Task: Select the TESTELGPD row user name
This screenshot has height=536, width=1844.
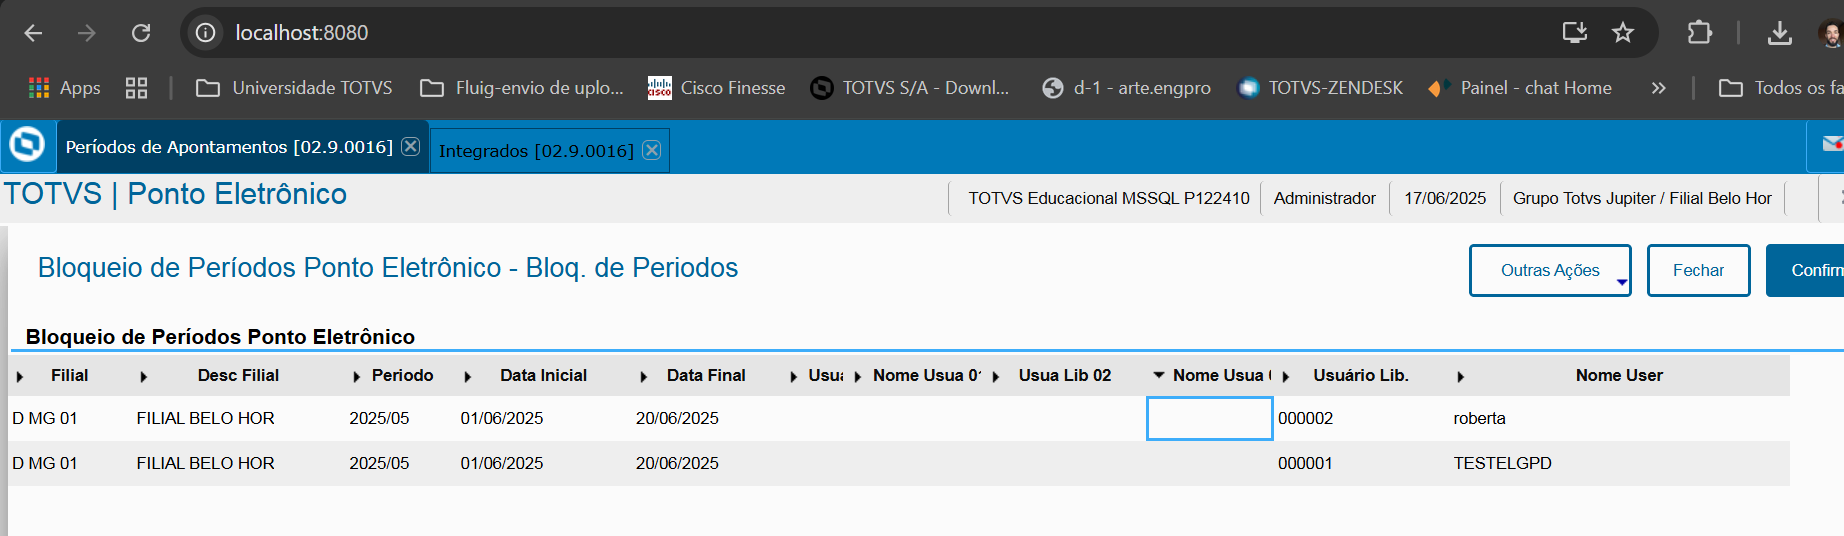Action: [x=1502, y=463]
